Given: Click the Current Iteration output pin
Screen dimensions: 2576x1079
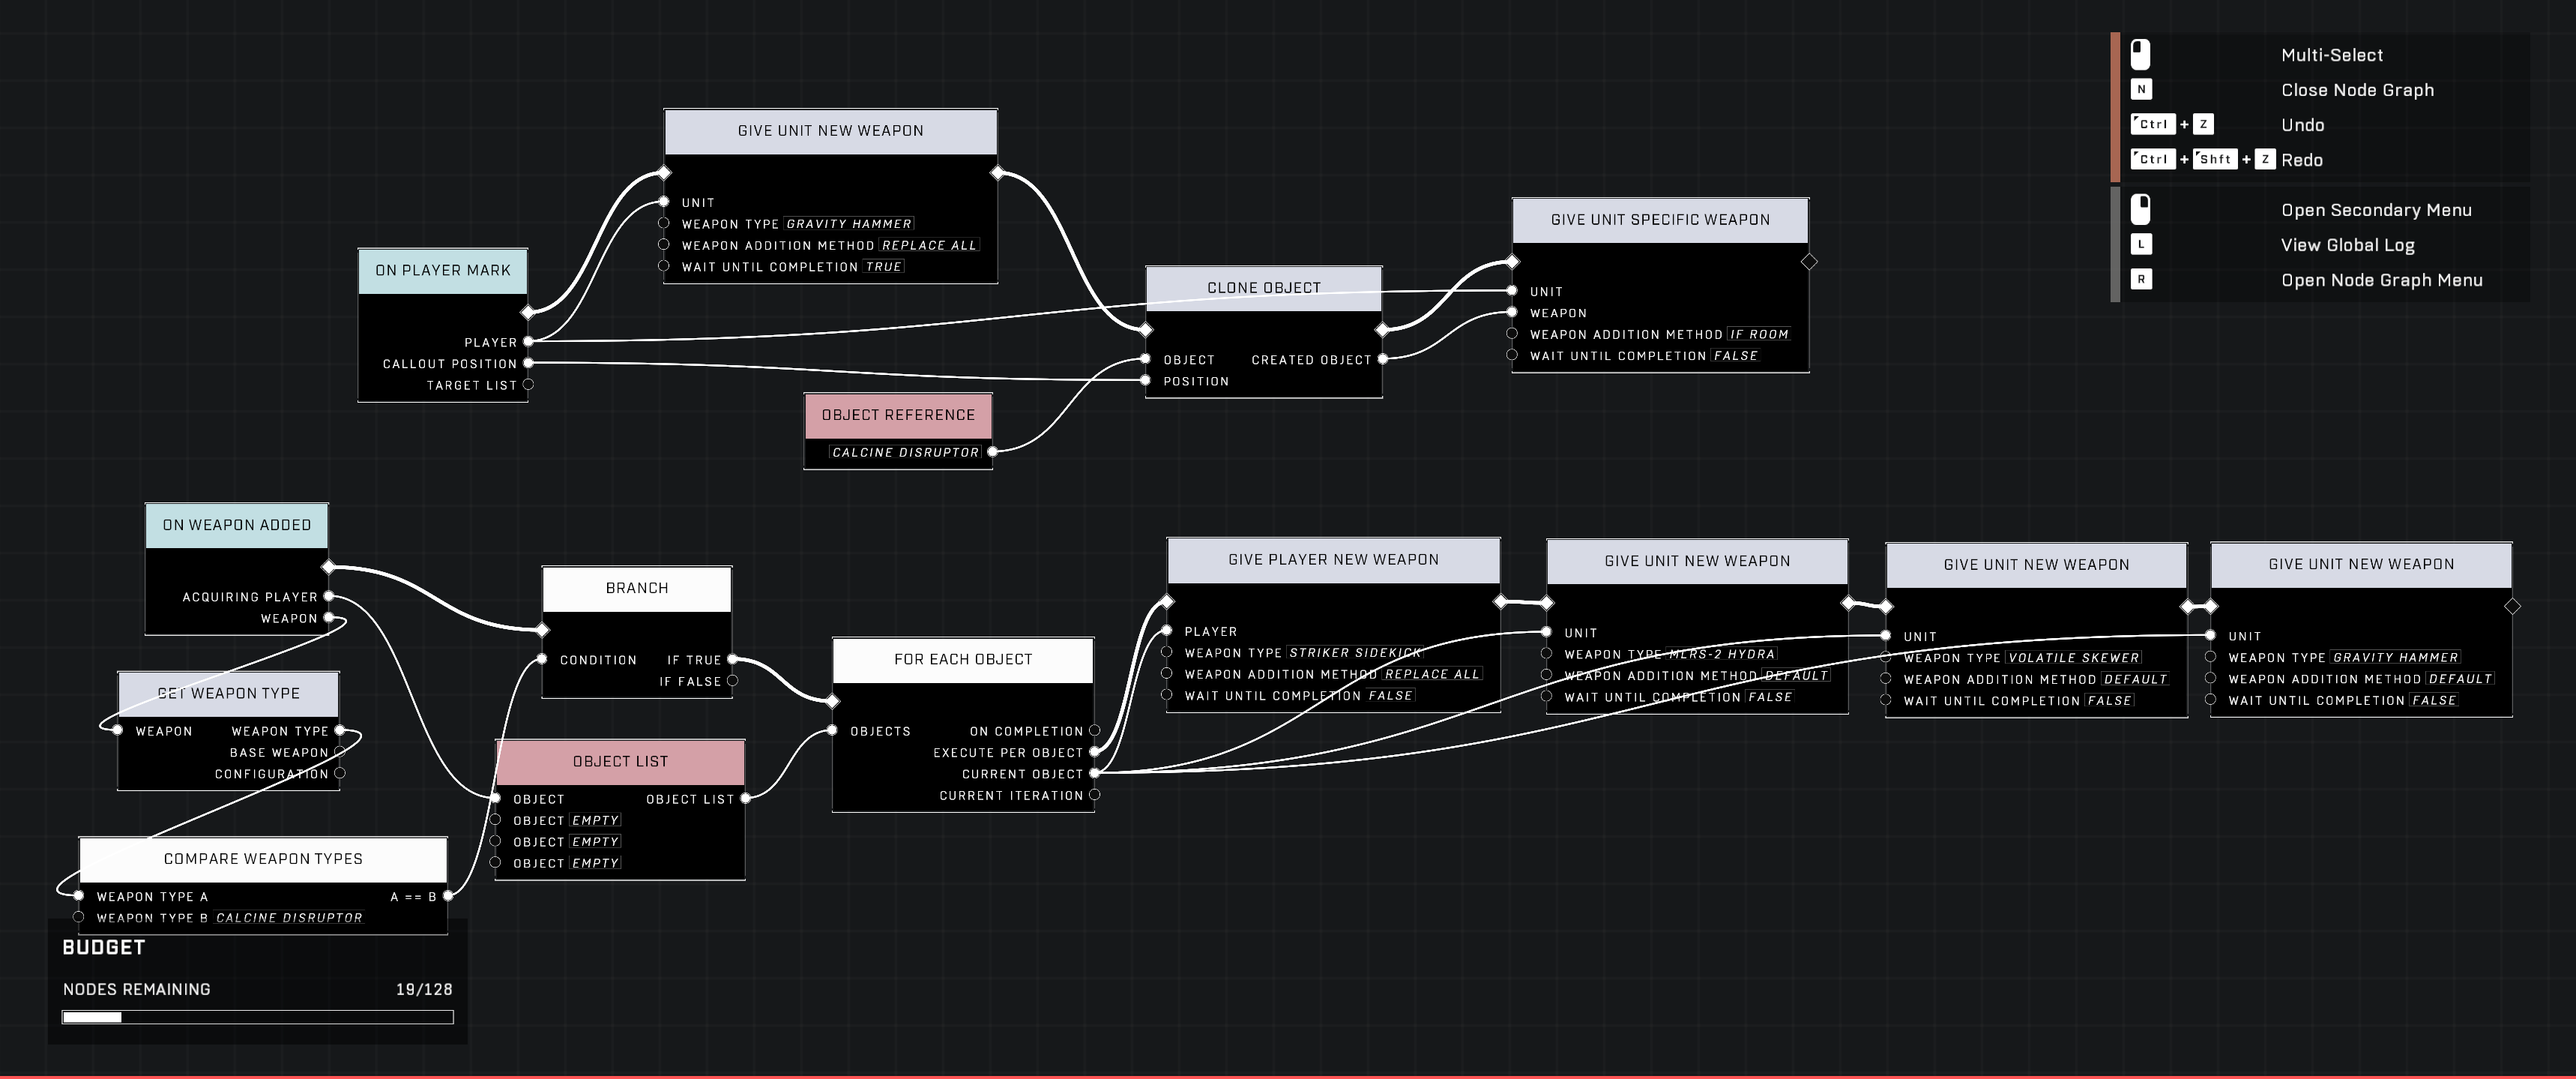Looking at the screenshot, I should coord(1094,795).
